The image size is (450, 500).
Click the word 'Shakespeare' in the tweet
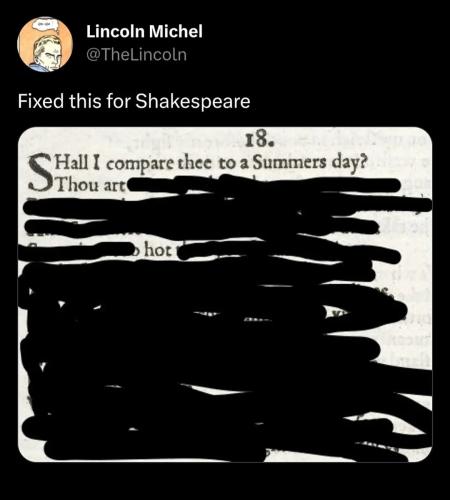tap(193, 101)
